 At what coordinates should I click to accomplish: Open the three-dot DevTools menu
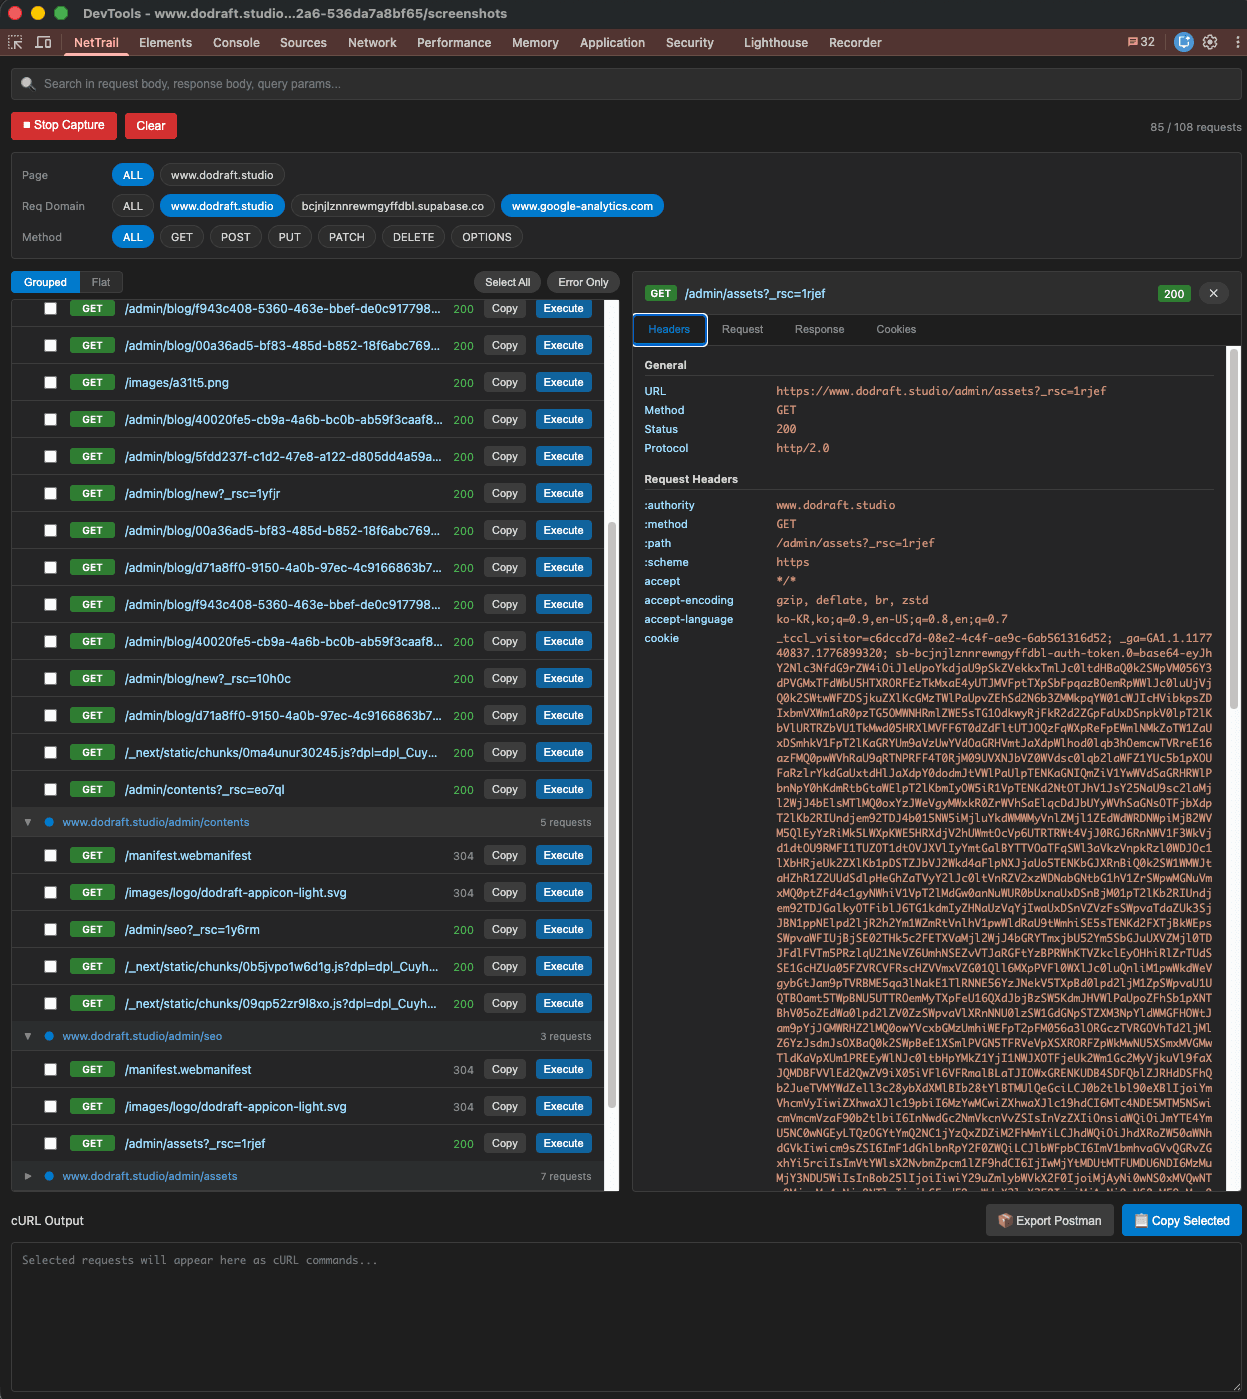[1237, 42]
